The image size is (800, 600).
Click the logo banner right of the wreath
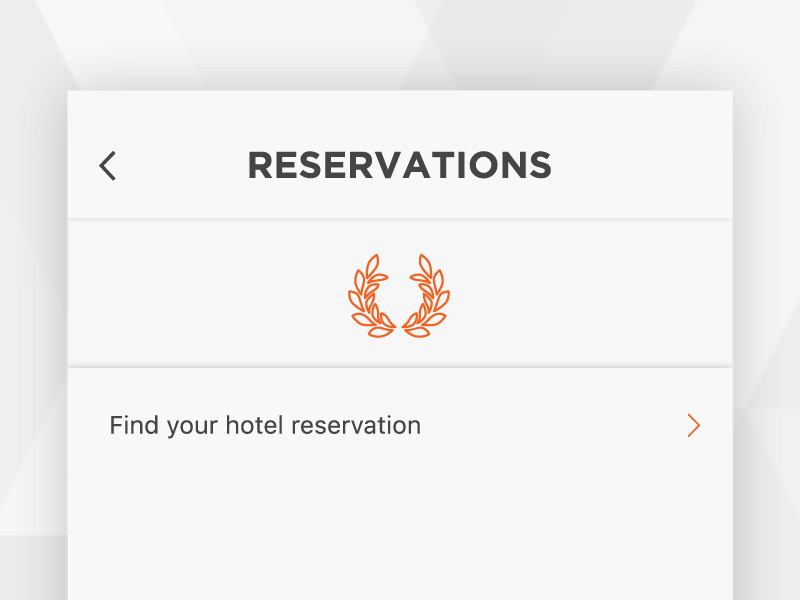[x=600, y=295]
